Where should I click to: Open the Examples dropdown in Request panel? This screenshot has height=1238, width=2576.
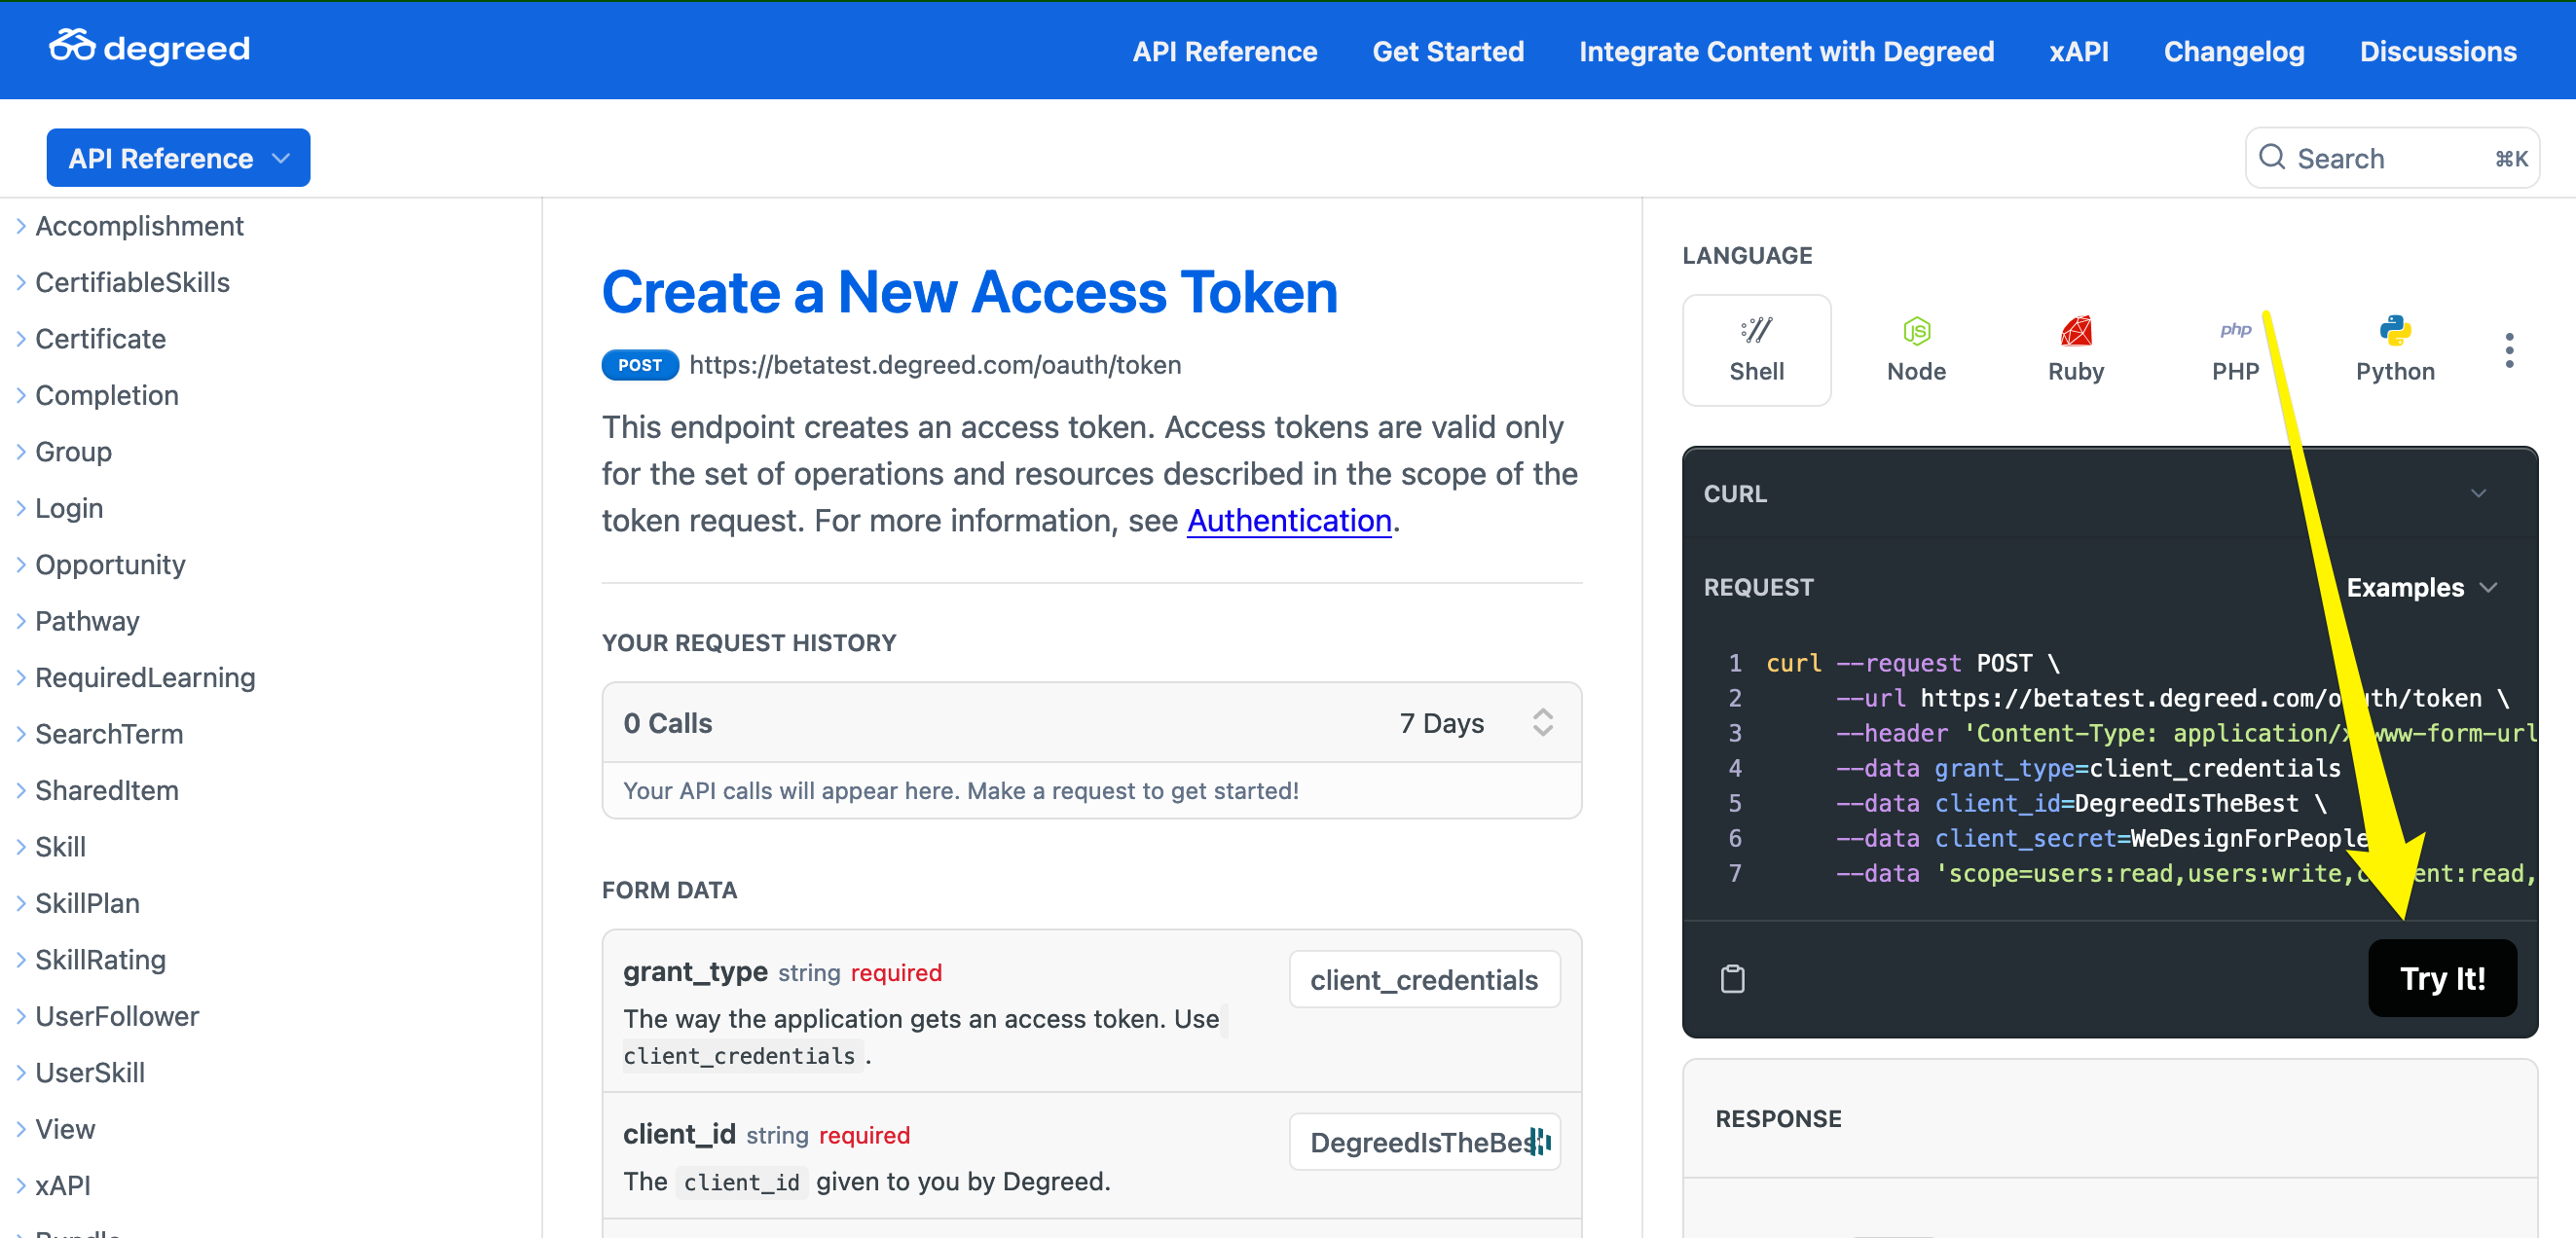coord(2420,587)
